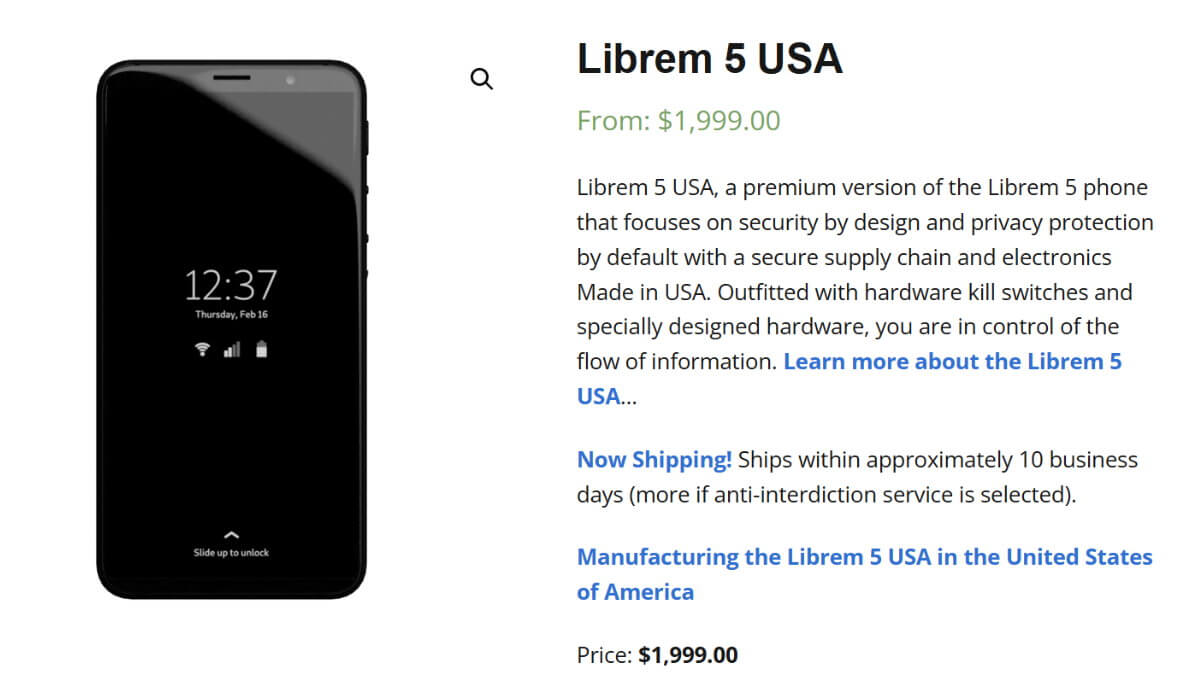Select the Wi-Fi icon on the phone screen
1200x675 pixels.
(201, 351)
